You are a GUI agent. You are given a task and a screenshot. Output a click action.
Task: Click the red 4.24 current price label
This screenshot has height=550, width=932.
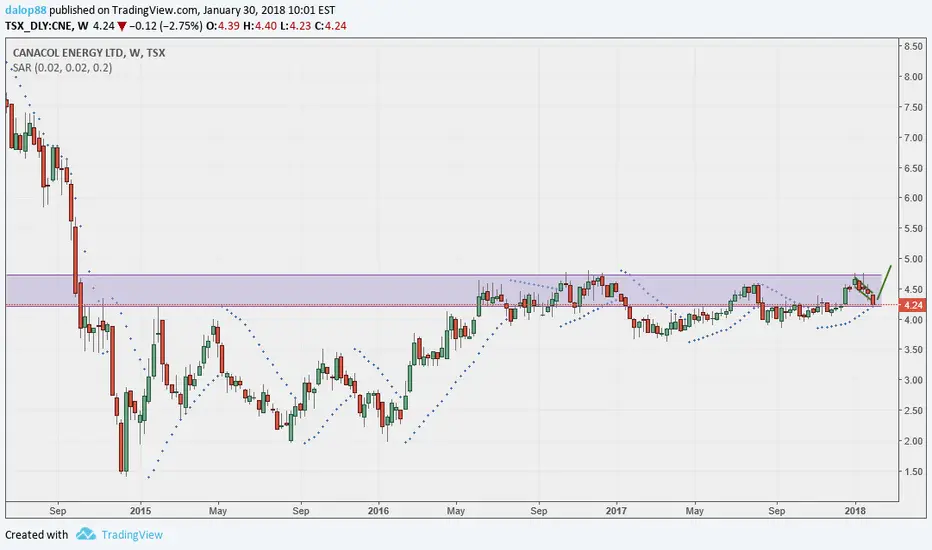point(914,305)
